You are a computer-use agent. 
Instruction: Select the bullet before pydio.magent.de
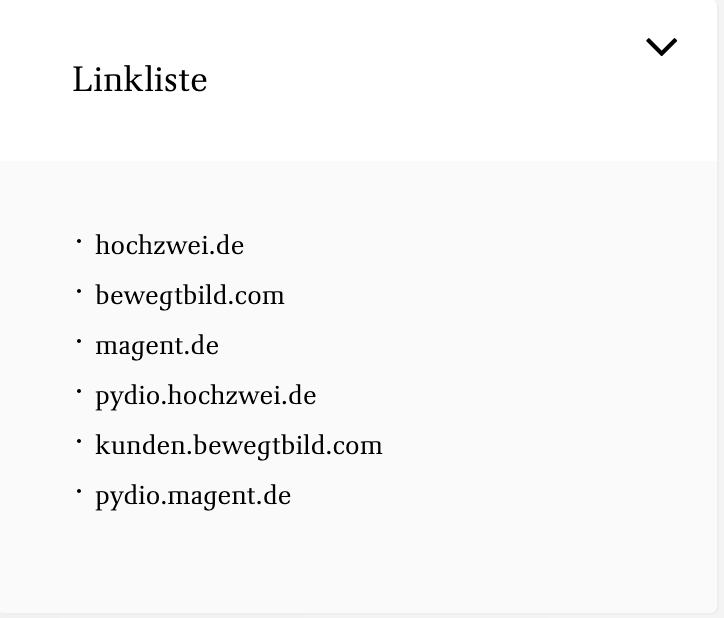pyautogui.click(x=79, y=492)
